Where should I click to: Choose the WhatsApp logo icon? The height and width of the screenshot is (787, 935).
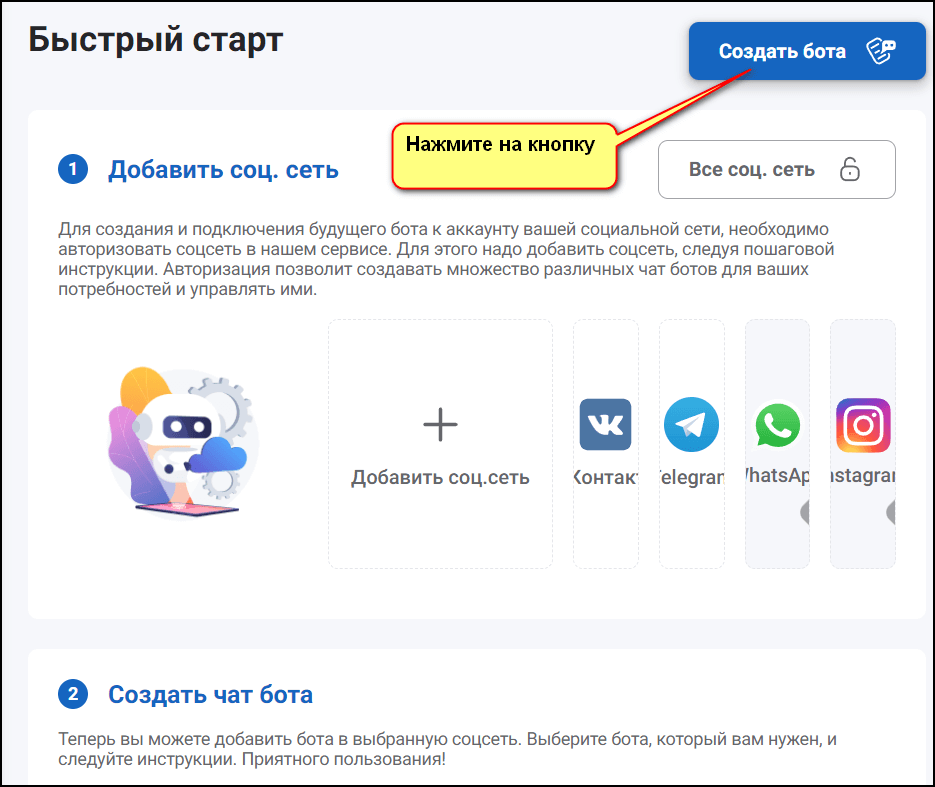(x=777, y=426)
